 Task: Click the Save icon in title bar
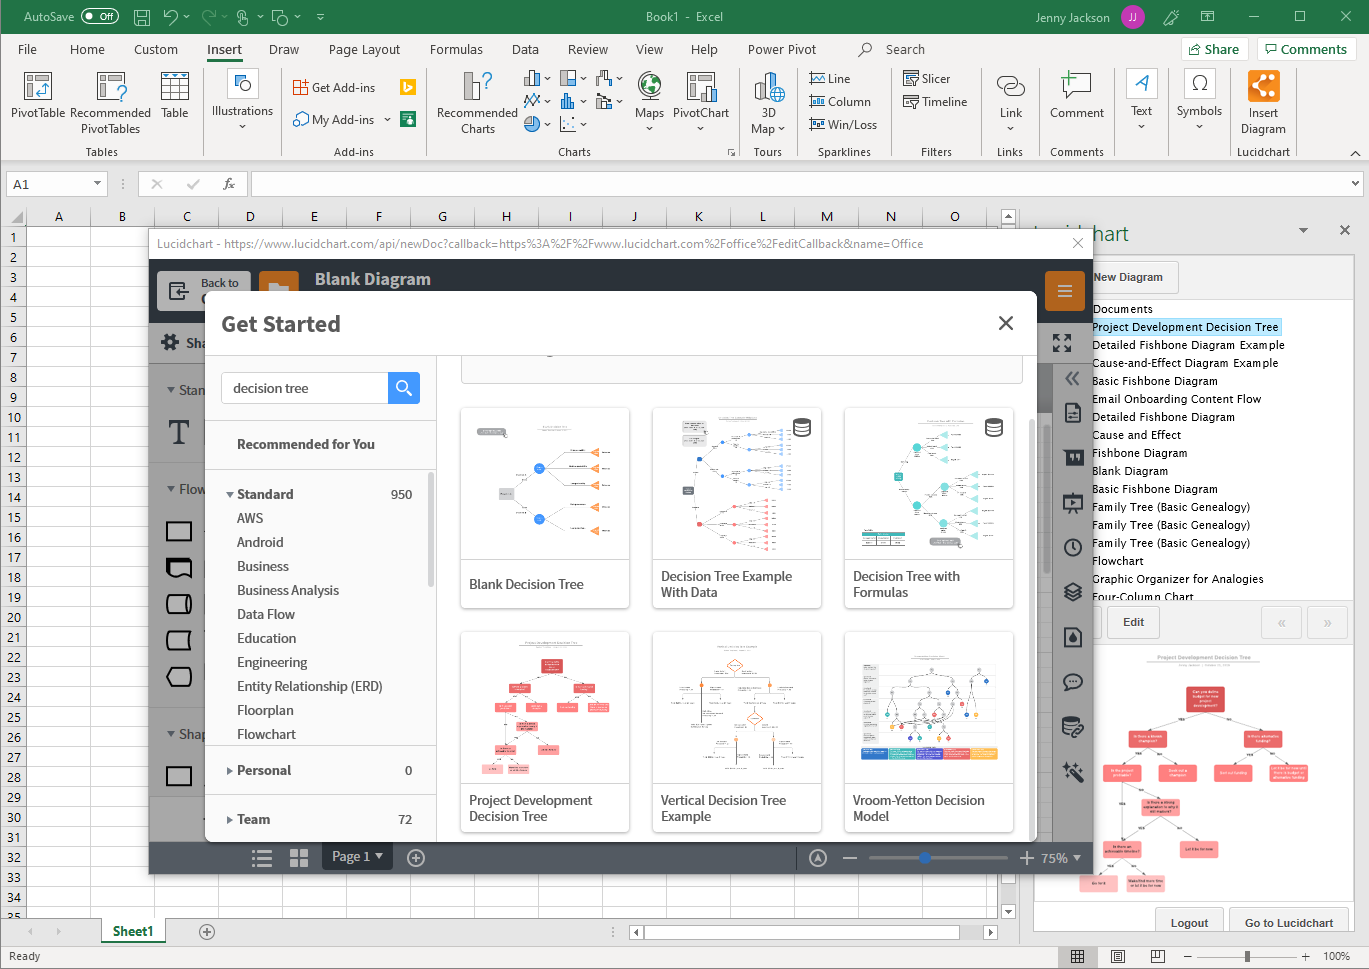[142, 17]
